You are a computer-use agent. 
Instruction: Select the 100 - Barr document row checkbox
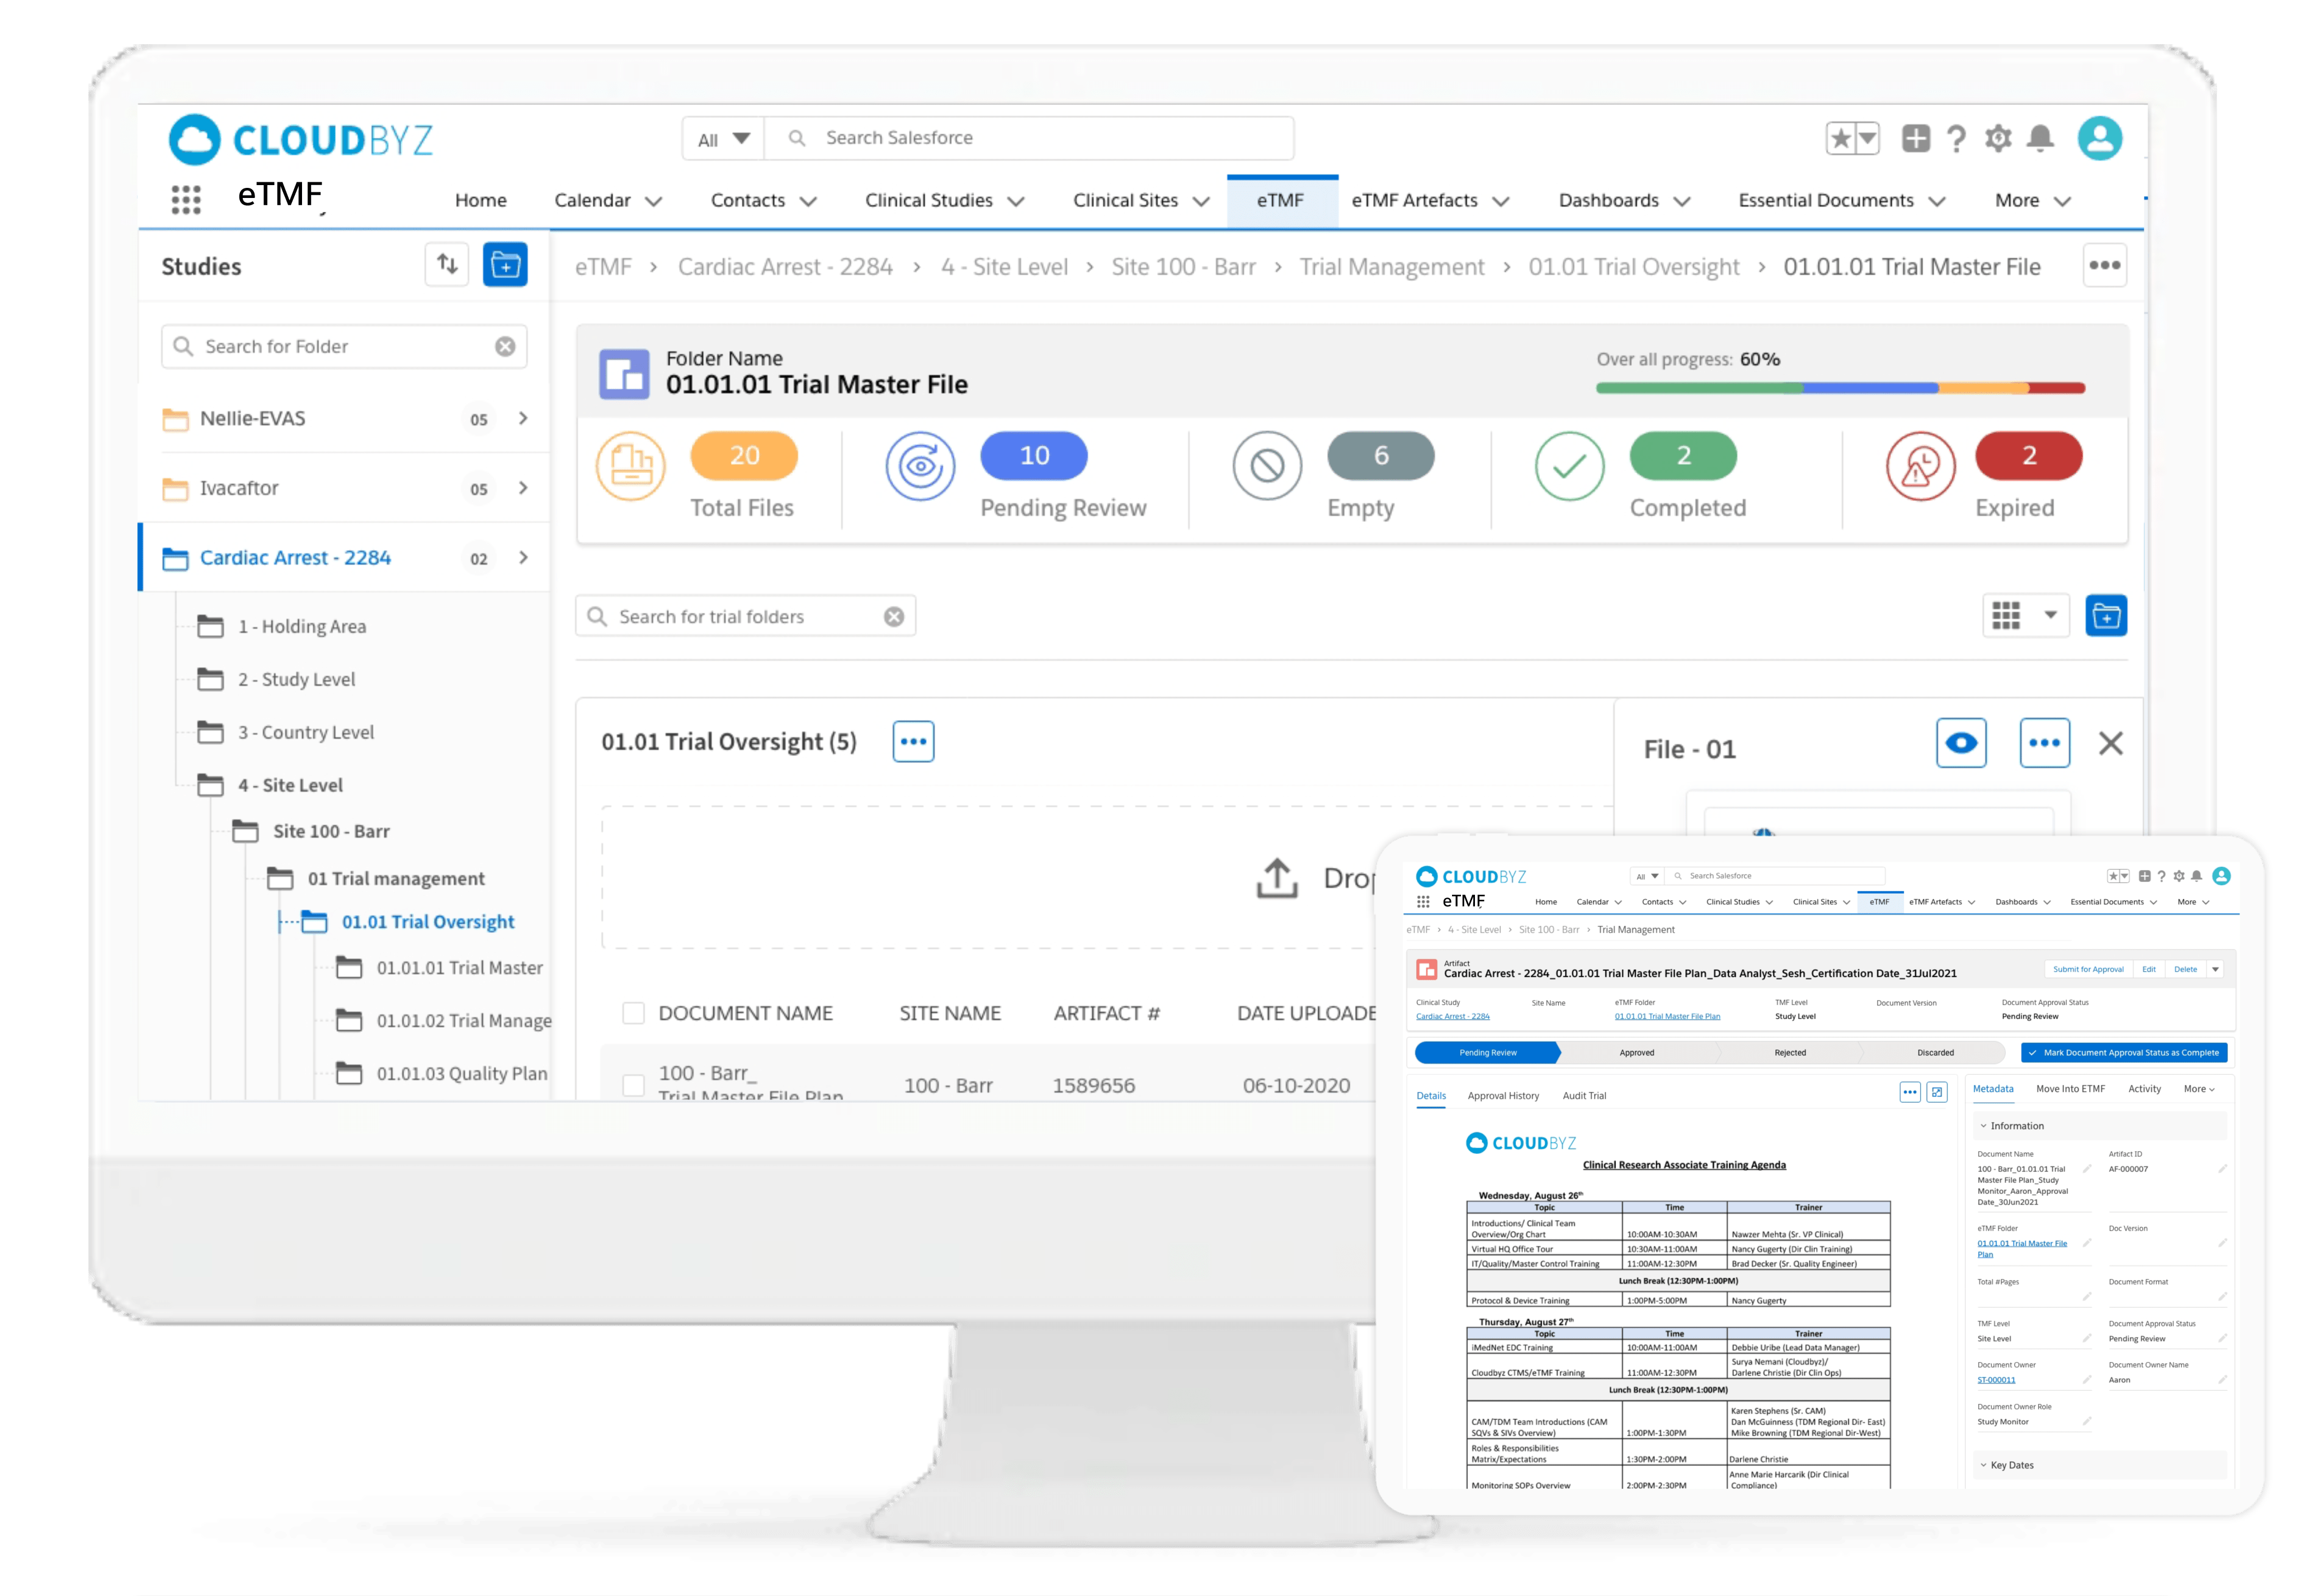click(633, 1085)
